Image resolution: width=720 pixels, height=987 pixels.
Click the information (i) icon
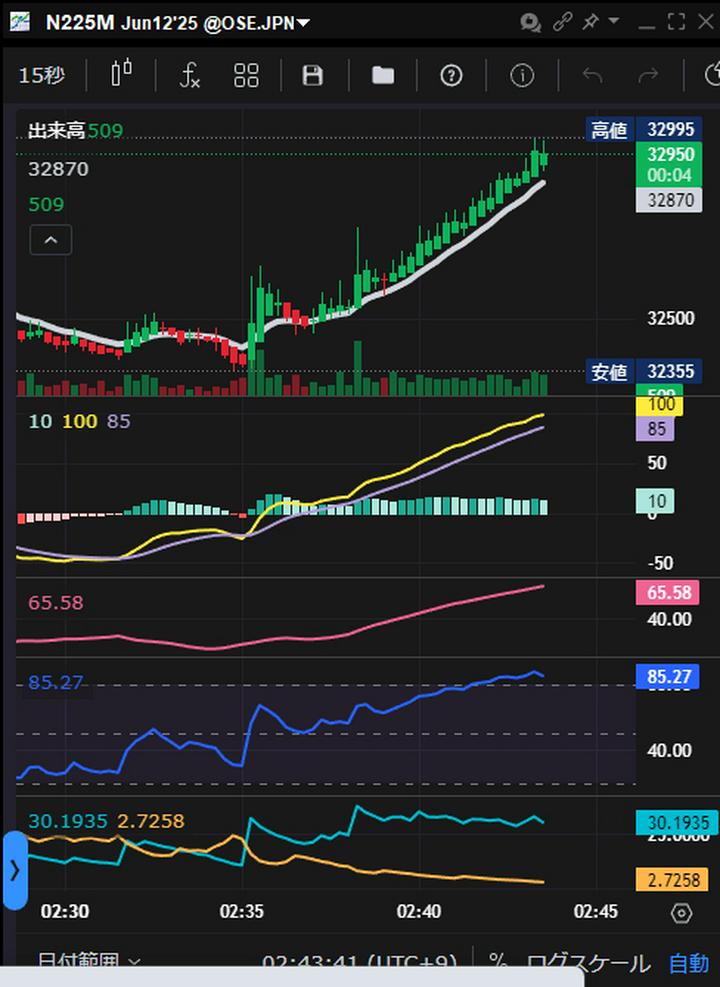click(522, 75)
